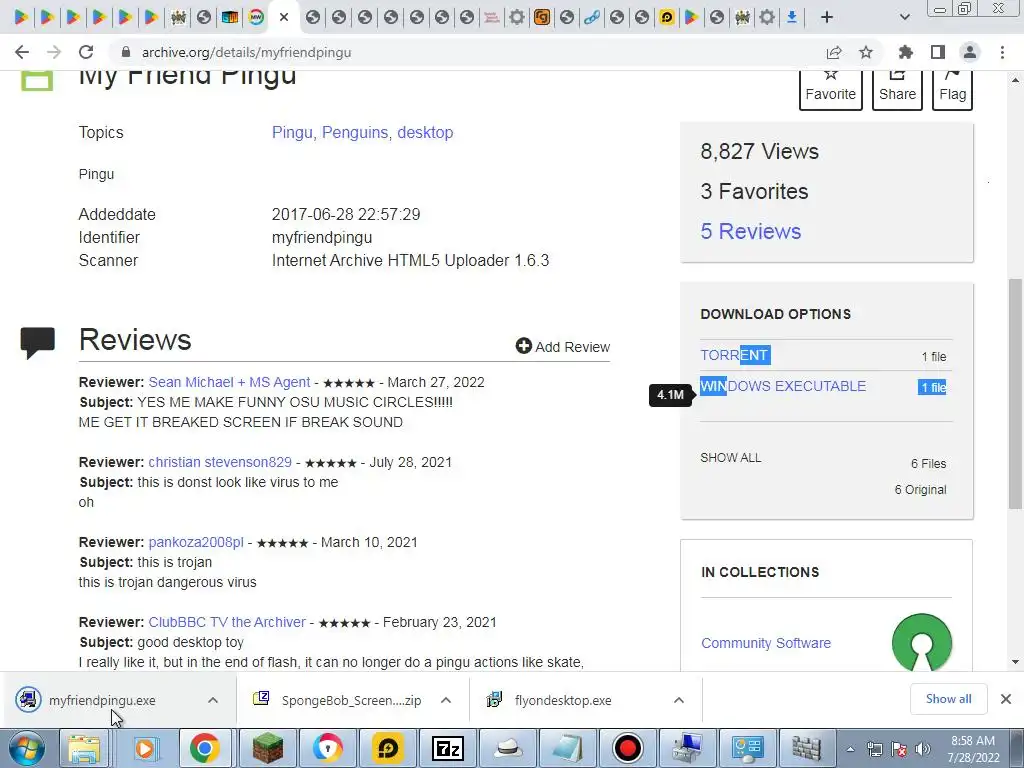
Task: Click the page vertical scrollbar thumb
Action: (x=1015, y=394)
